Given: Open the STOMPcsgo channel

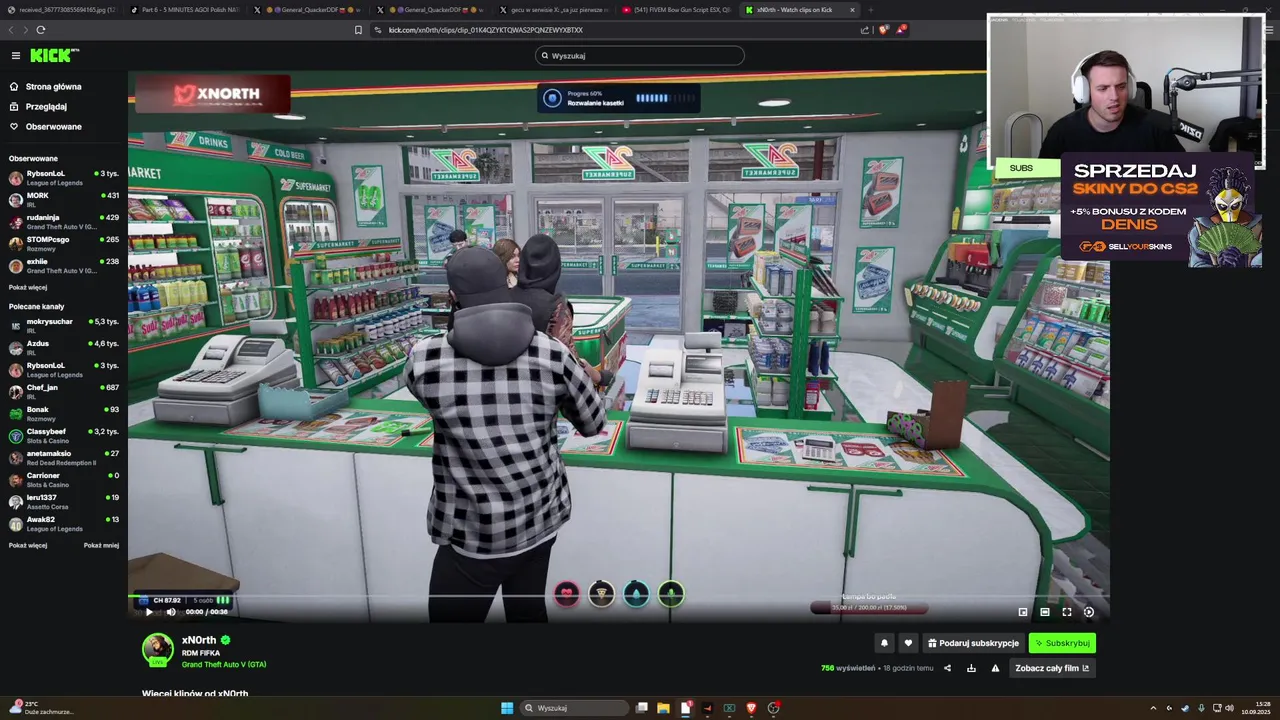Looking at the screenshot, I should click(x=64, y=244).
